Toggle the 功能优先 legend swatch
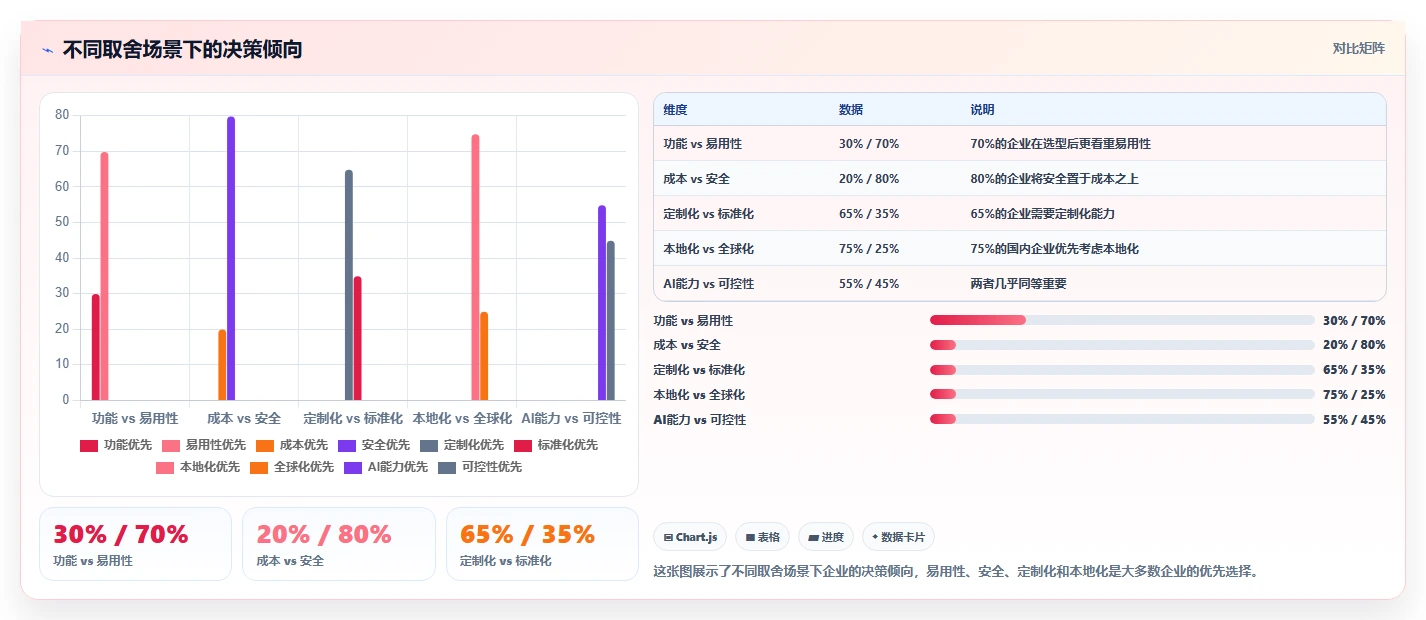1426x620 pixels. click(89, 445)
